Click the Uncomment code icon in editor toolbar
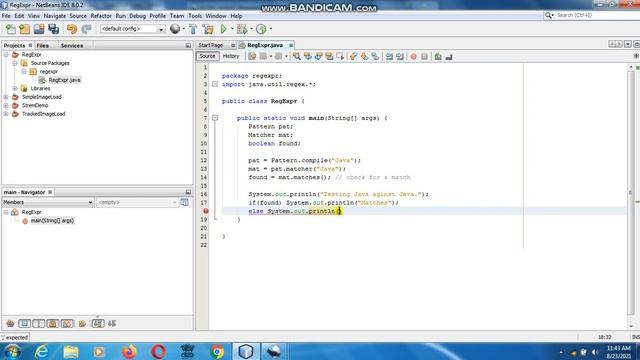 [x=449, y=56]
